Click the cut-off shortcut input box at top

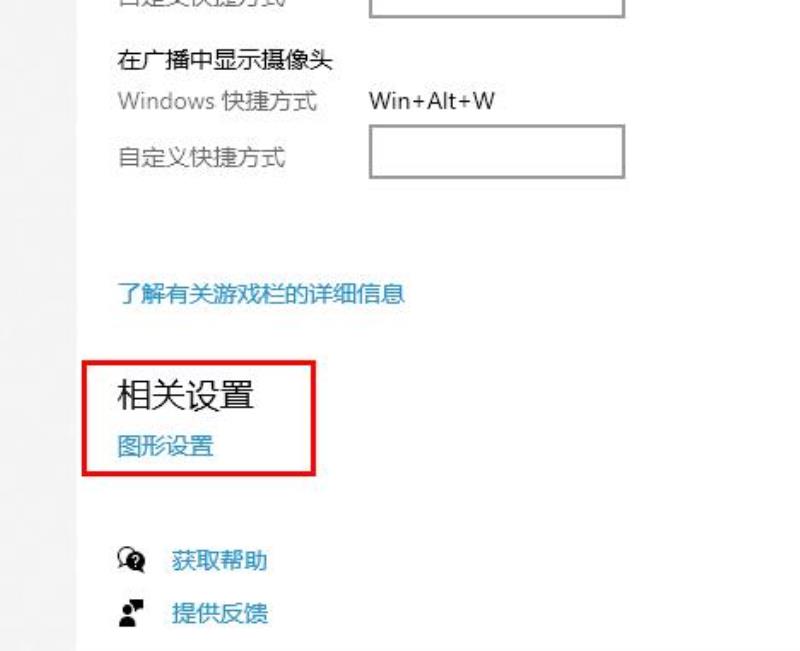[x=497, y=8]
